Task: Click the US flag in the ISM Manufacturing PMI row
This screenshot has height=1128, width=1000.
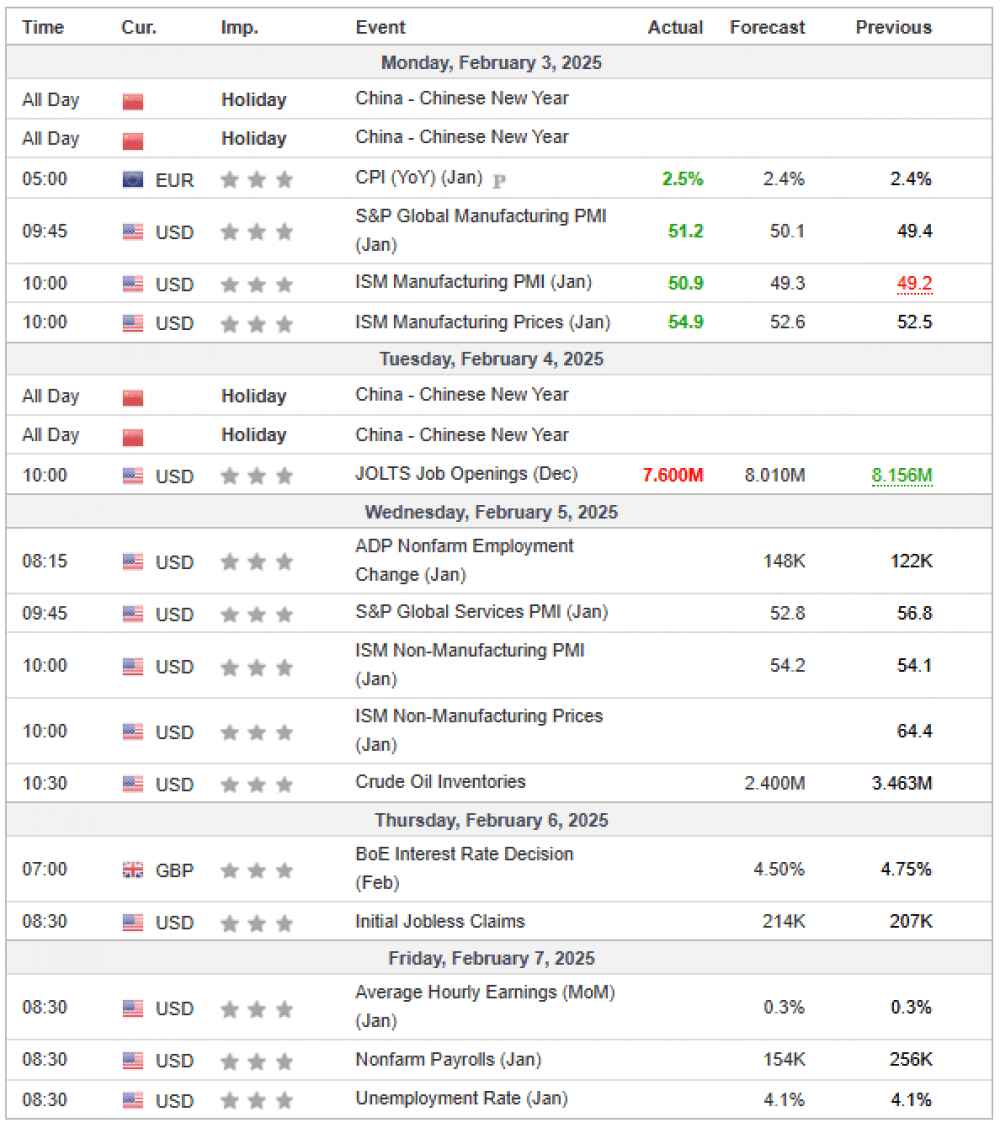Action: pyautogui.click(x=132, y=284)
